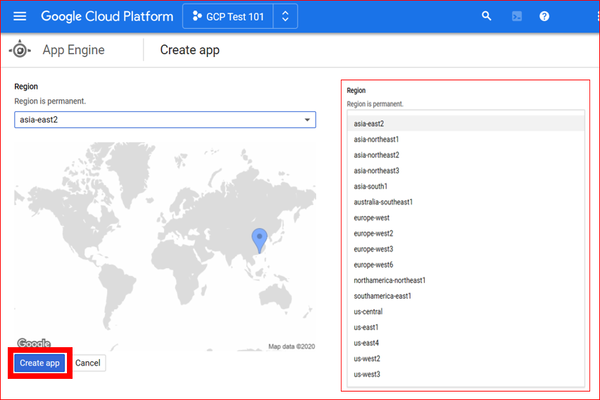
Task: Open the hamburger navigation menu
Action: [20, 16]
